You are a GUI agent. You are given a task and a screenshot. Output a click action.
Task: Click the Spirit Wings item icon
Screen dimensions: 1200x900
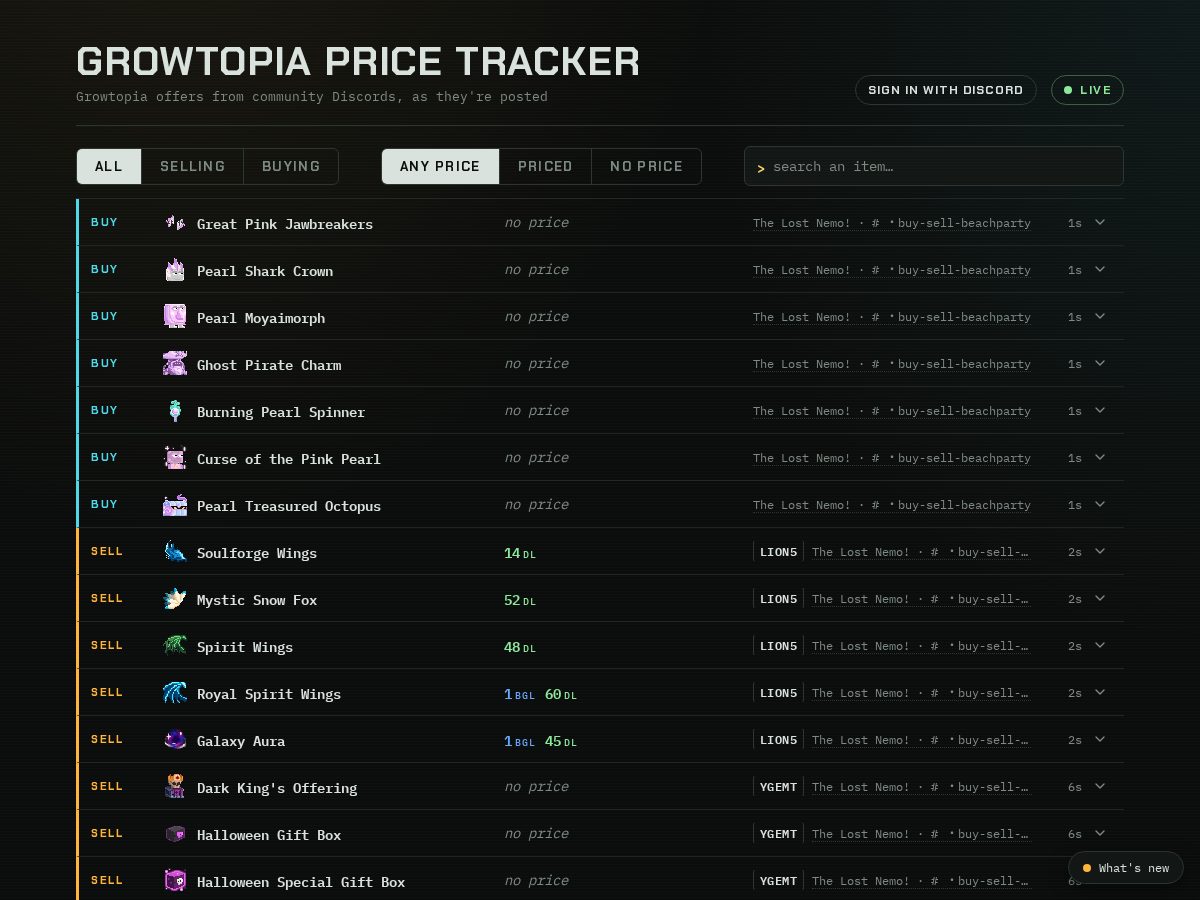point(175,646)
